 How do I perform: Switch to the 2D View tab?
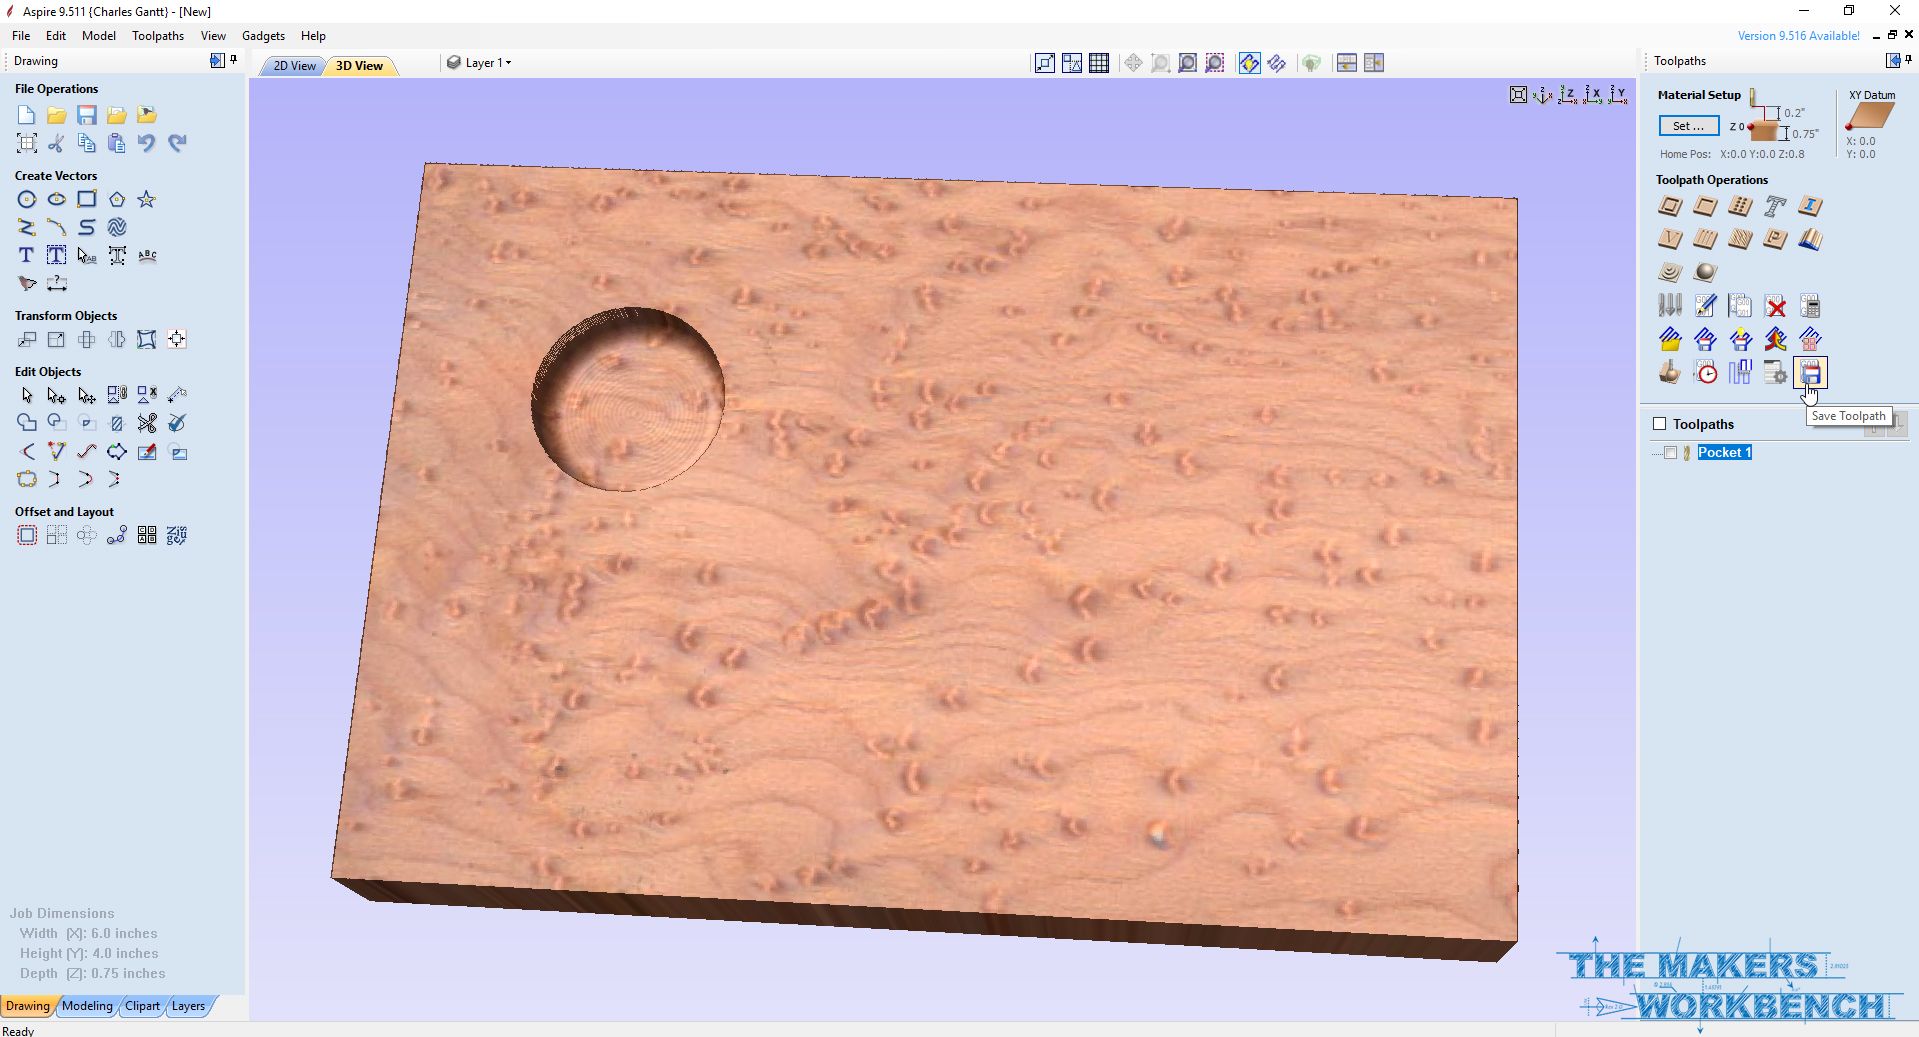click(x=291, y=65)
